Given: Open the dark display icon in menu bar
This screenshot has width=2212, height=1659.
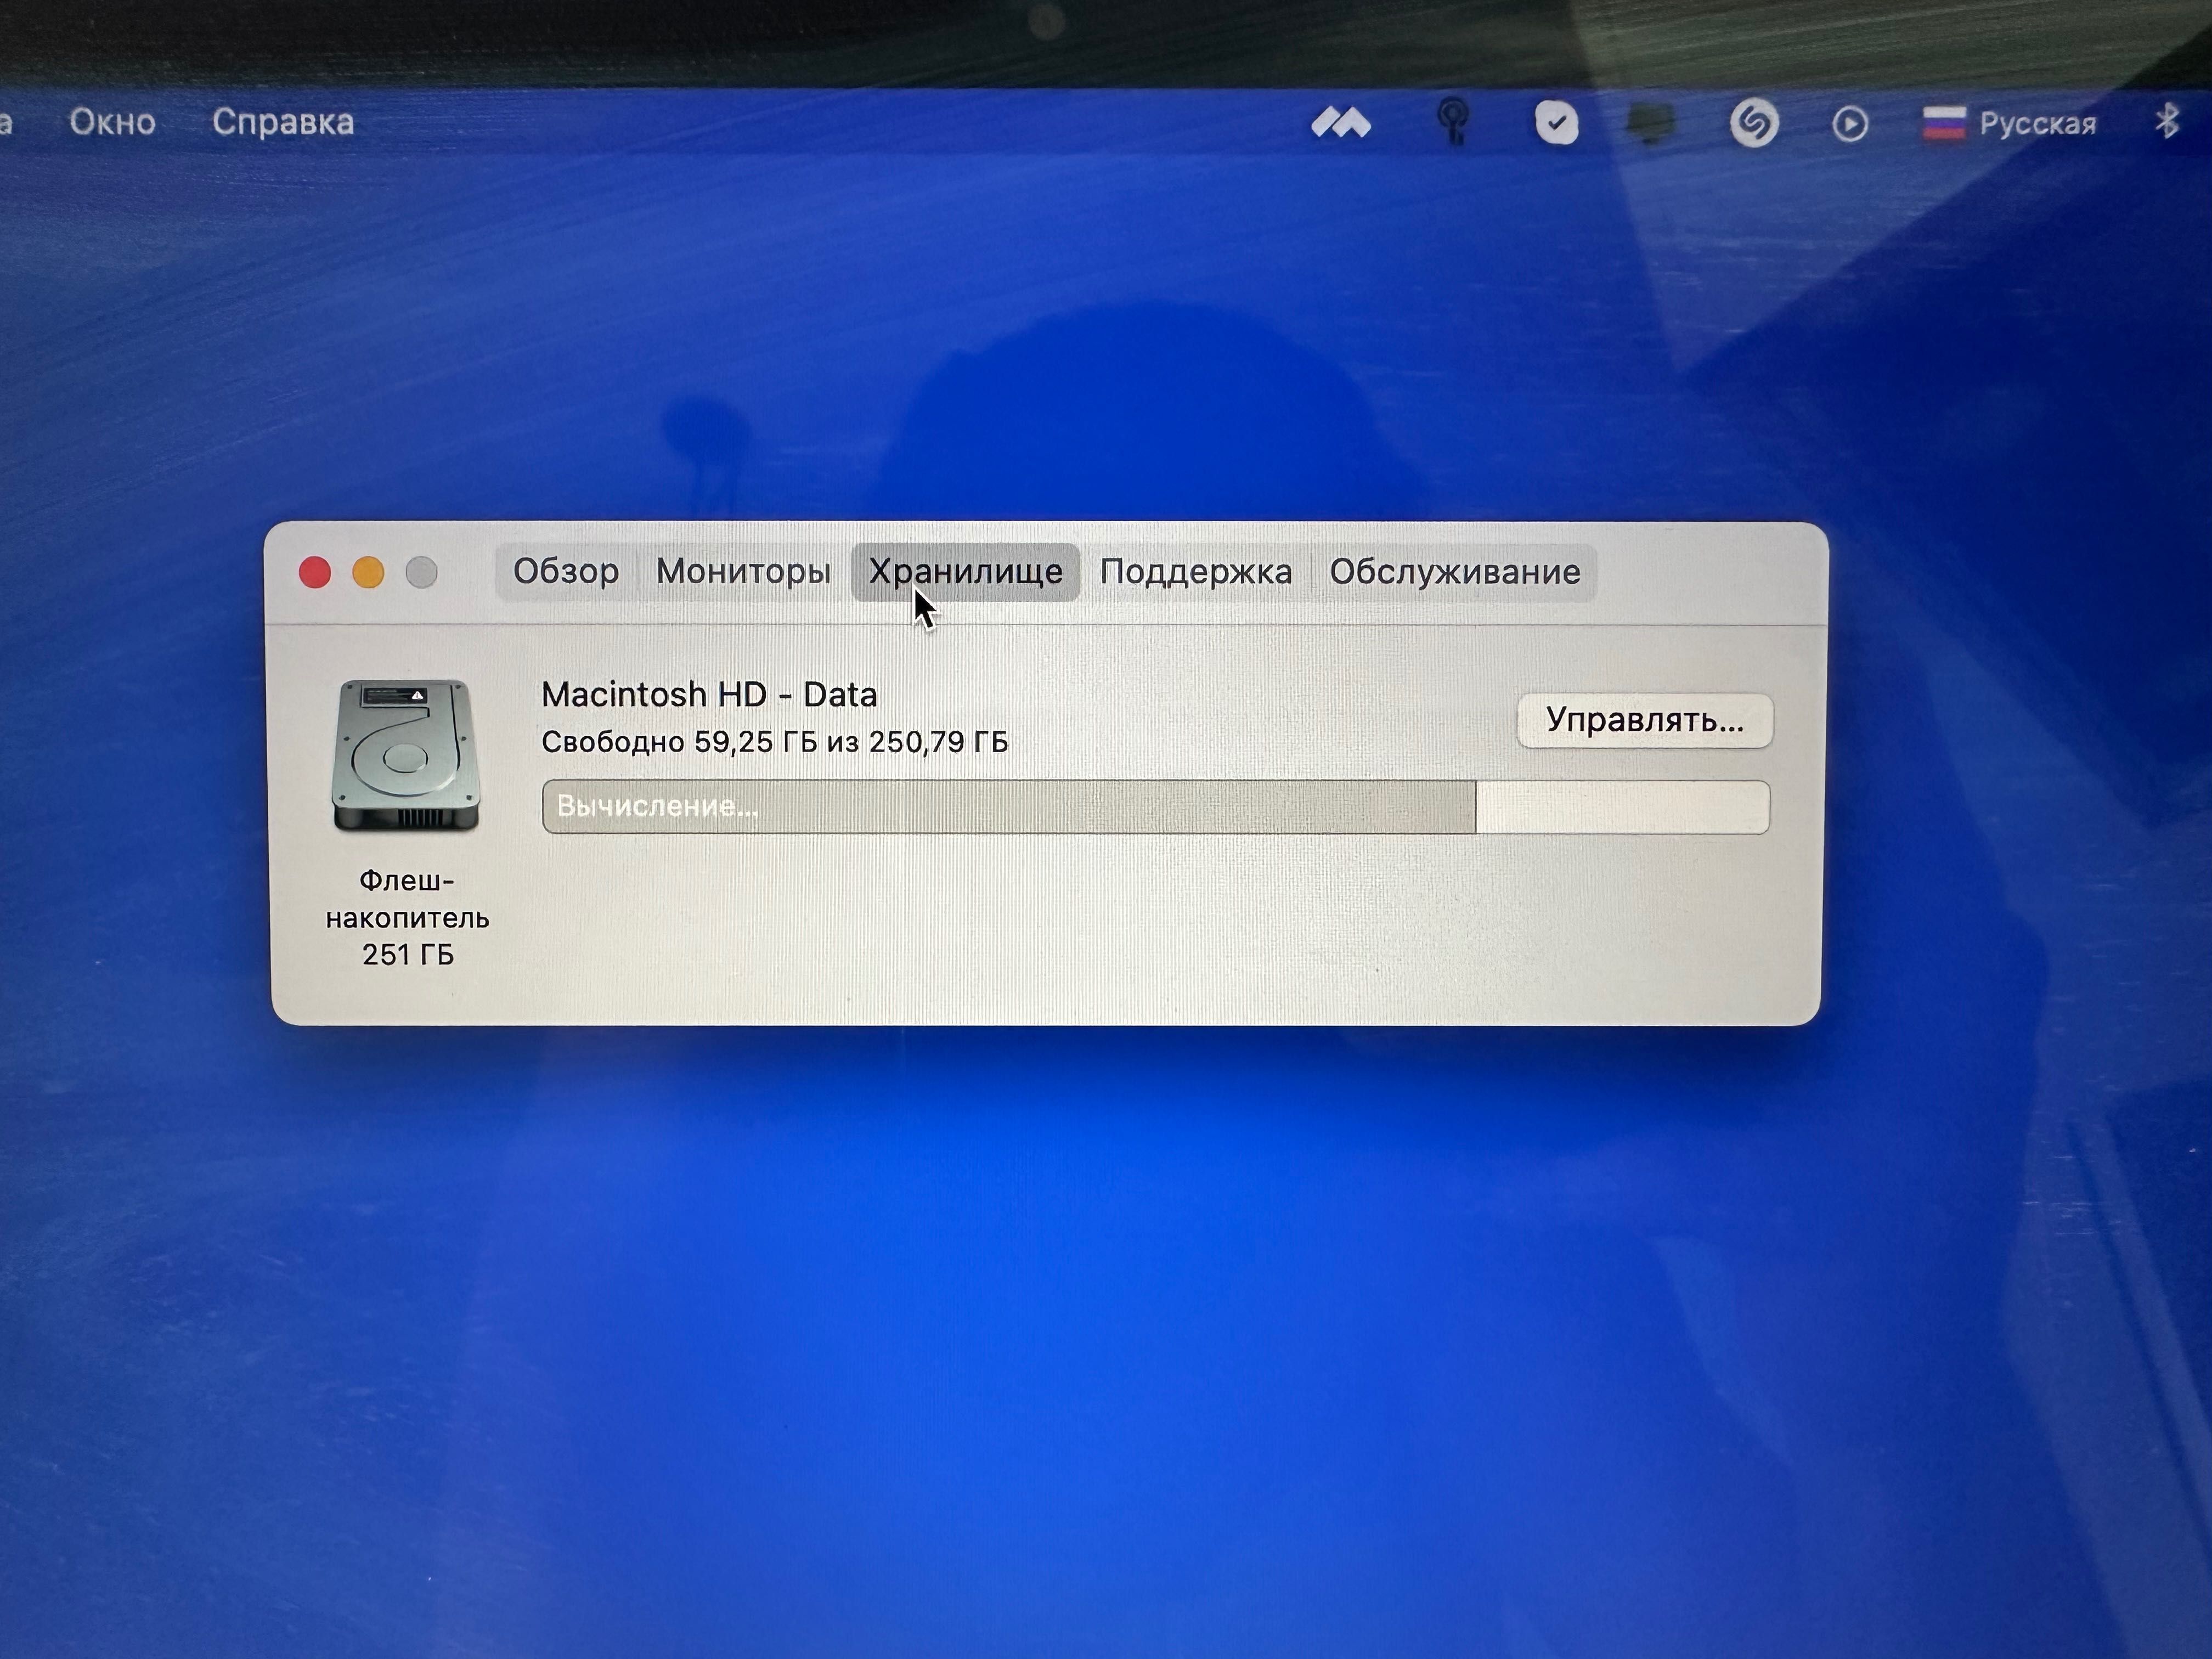Looking at the screenshot, I should point(1650,124).
